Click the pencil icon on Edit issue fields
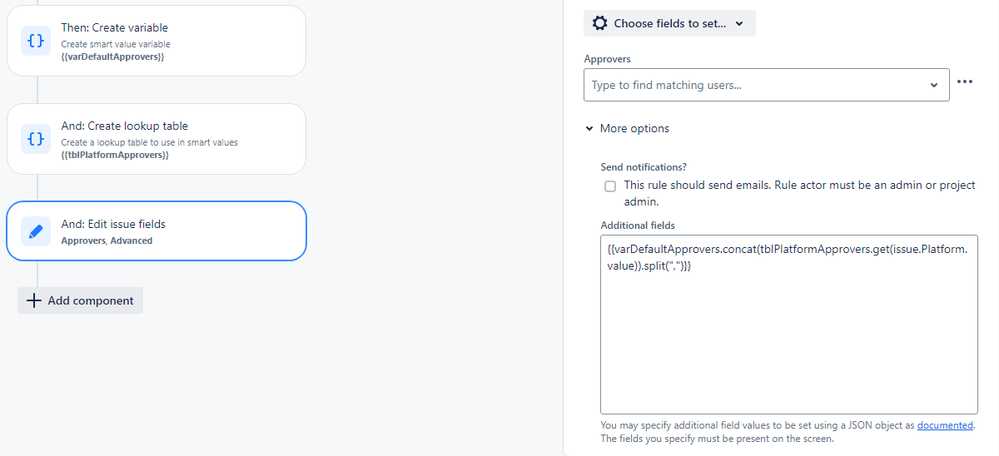 [36, 231]
